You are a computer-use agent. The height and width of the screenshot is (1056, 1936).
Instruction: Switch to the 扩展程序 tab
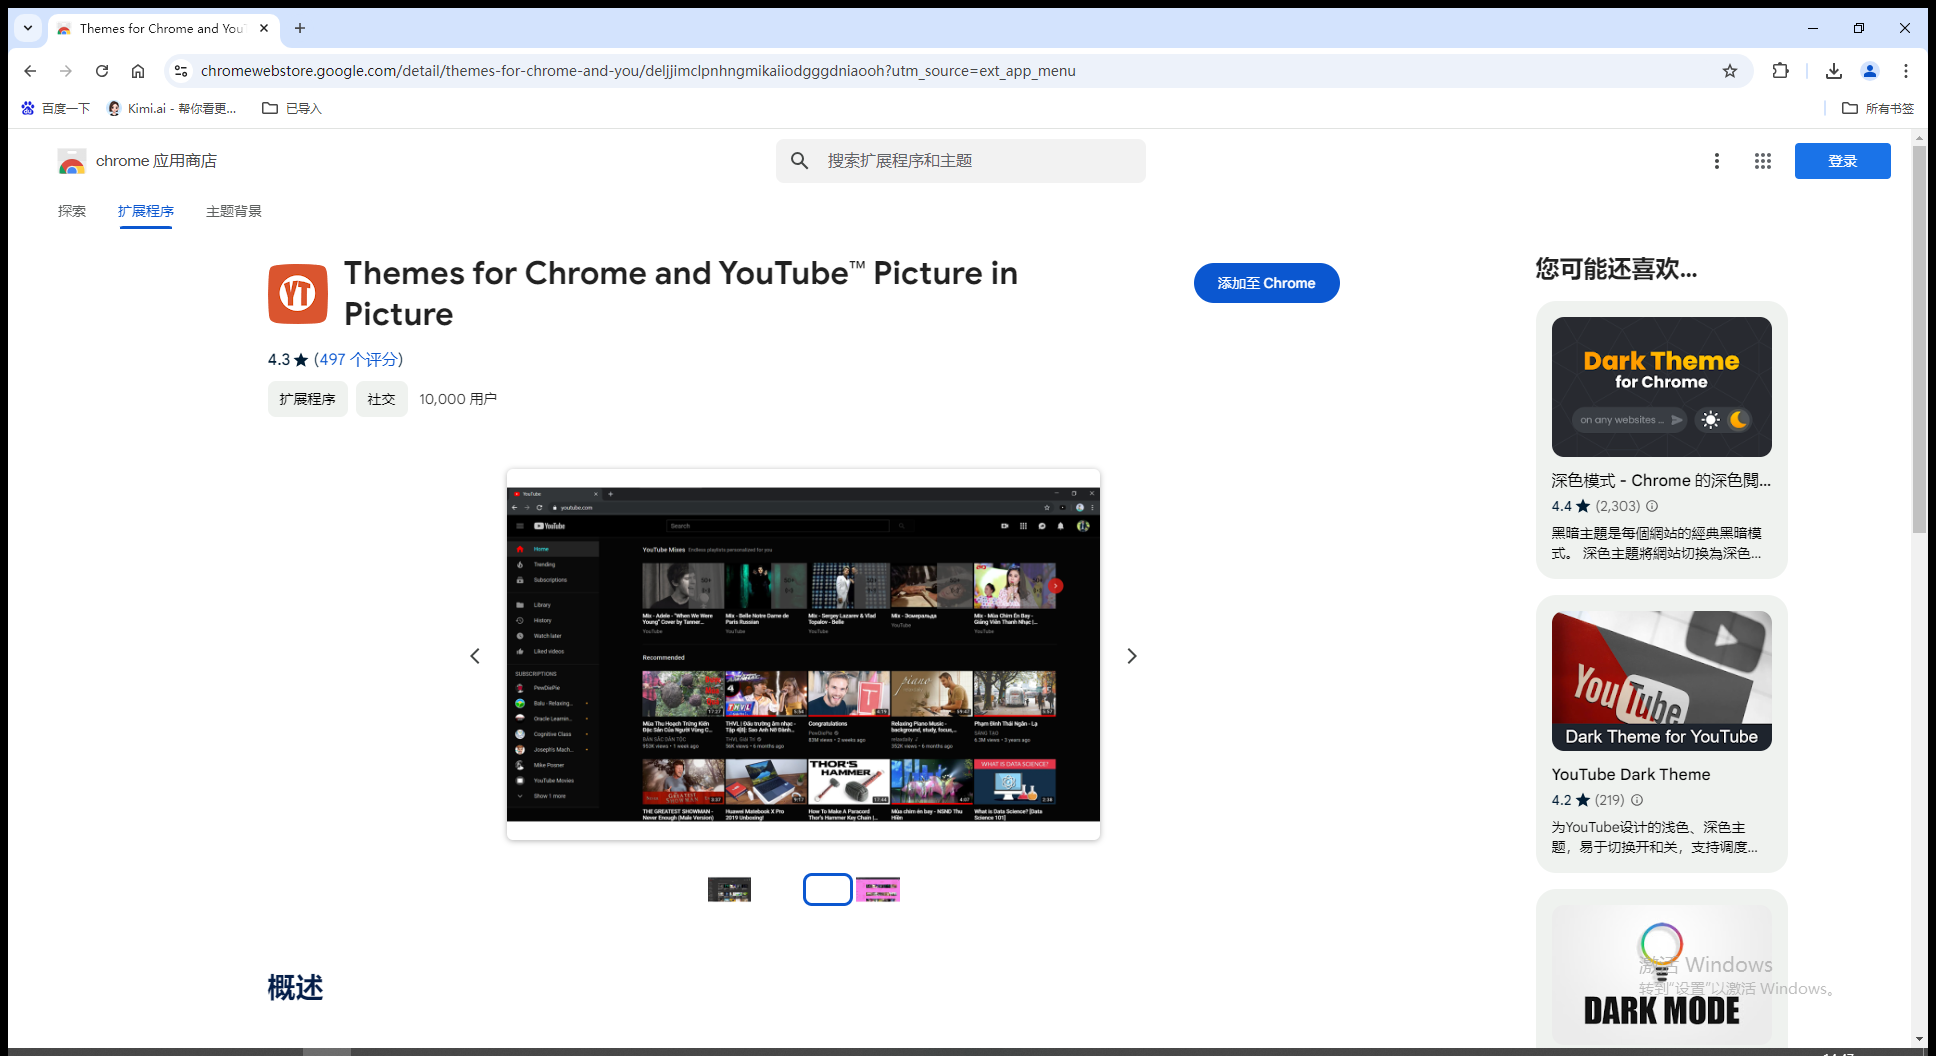(146, 211)
